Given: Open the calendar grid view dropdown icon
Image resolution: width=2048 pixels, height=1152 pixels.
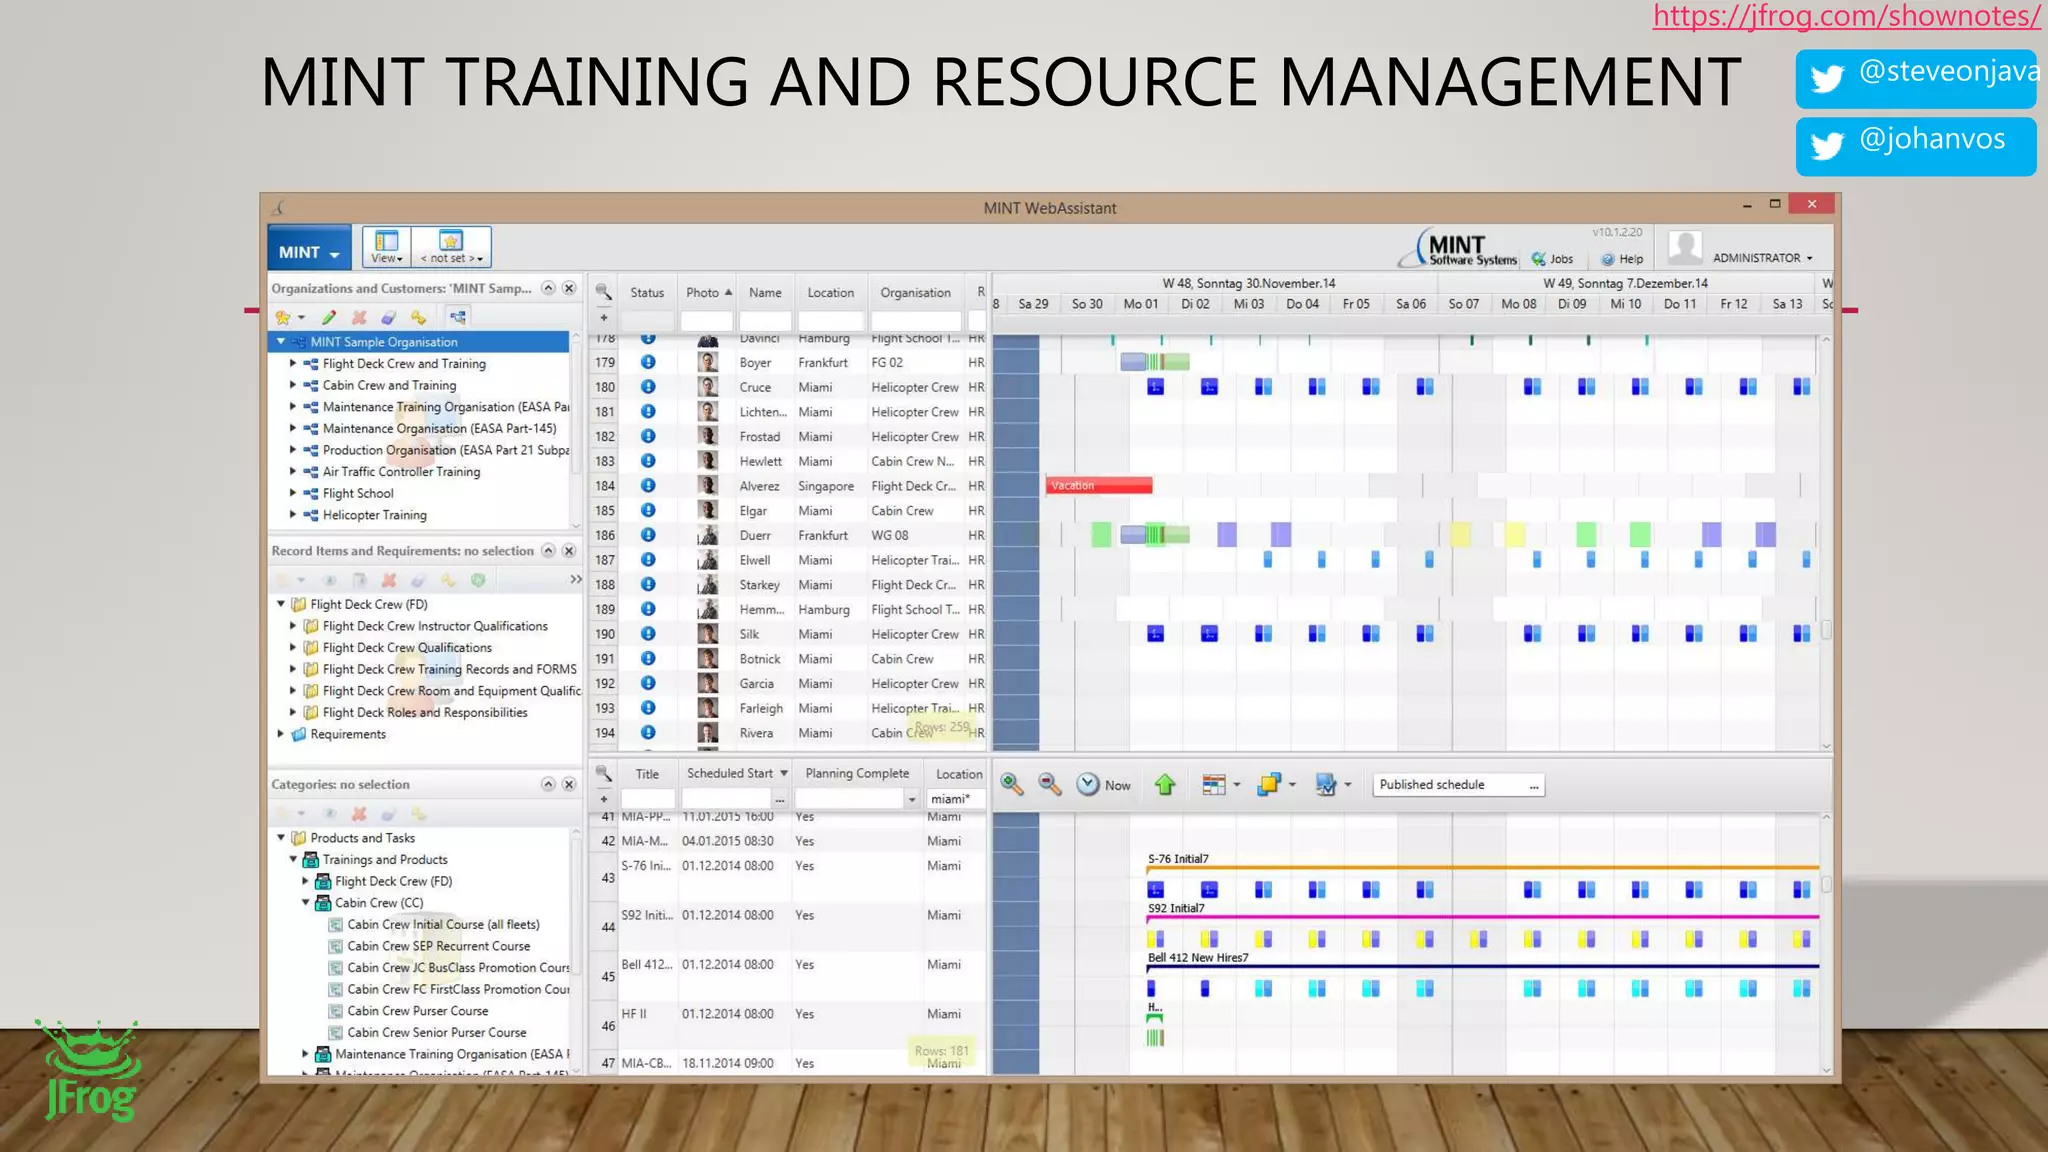Looking at the screenshot, I should (1220, 785).
